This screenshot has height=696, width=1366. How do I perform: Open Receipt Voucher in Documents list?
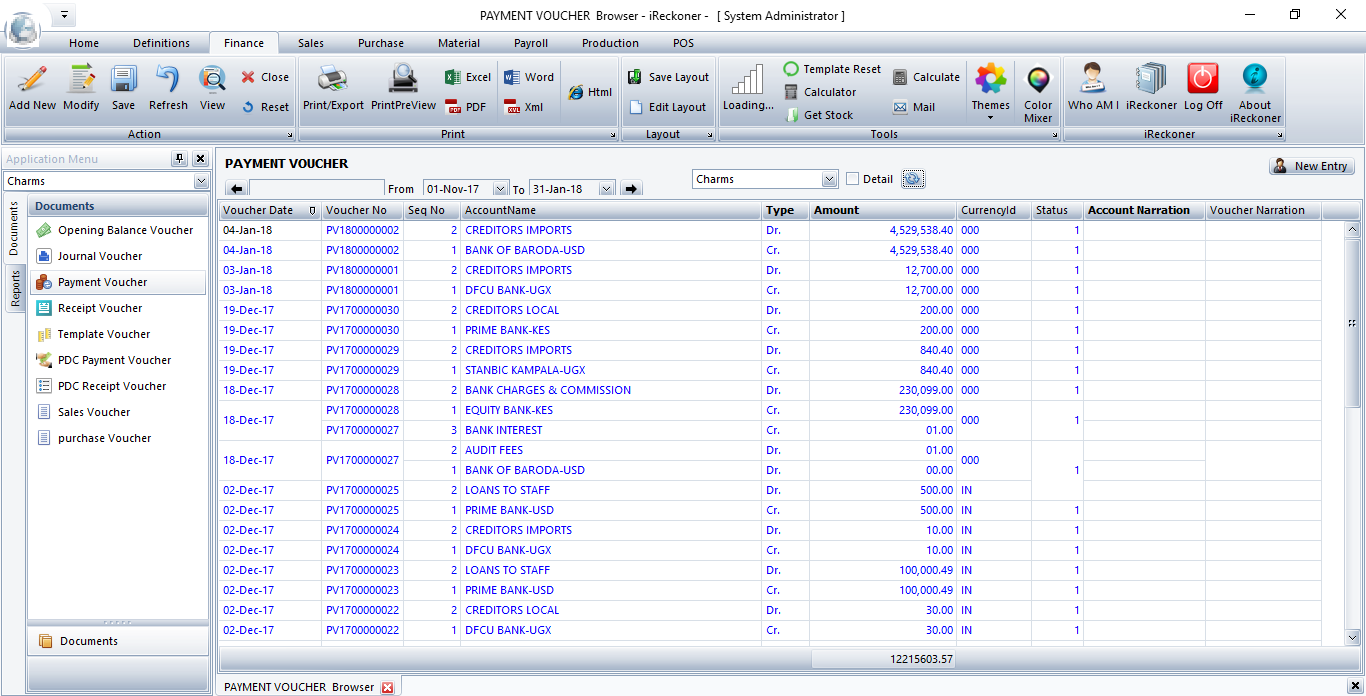(x=100, y=308)
